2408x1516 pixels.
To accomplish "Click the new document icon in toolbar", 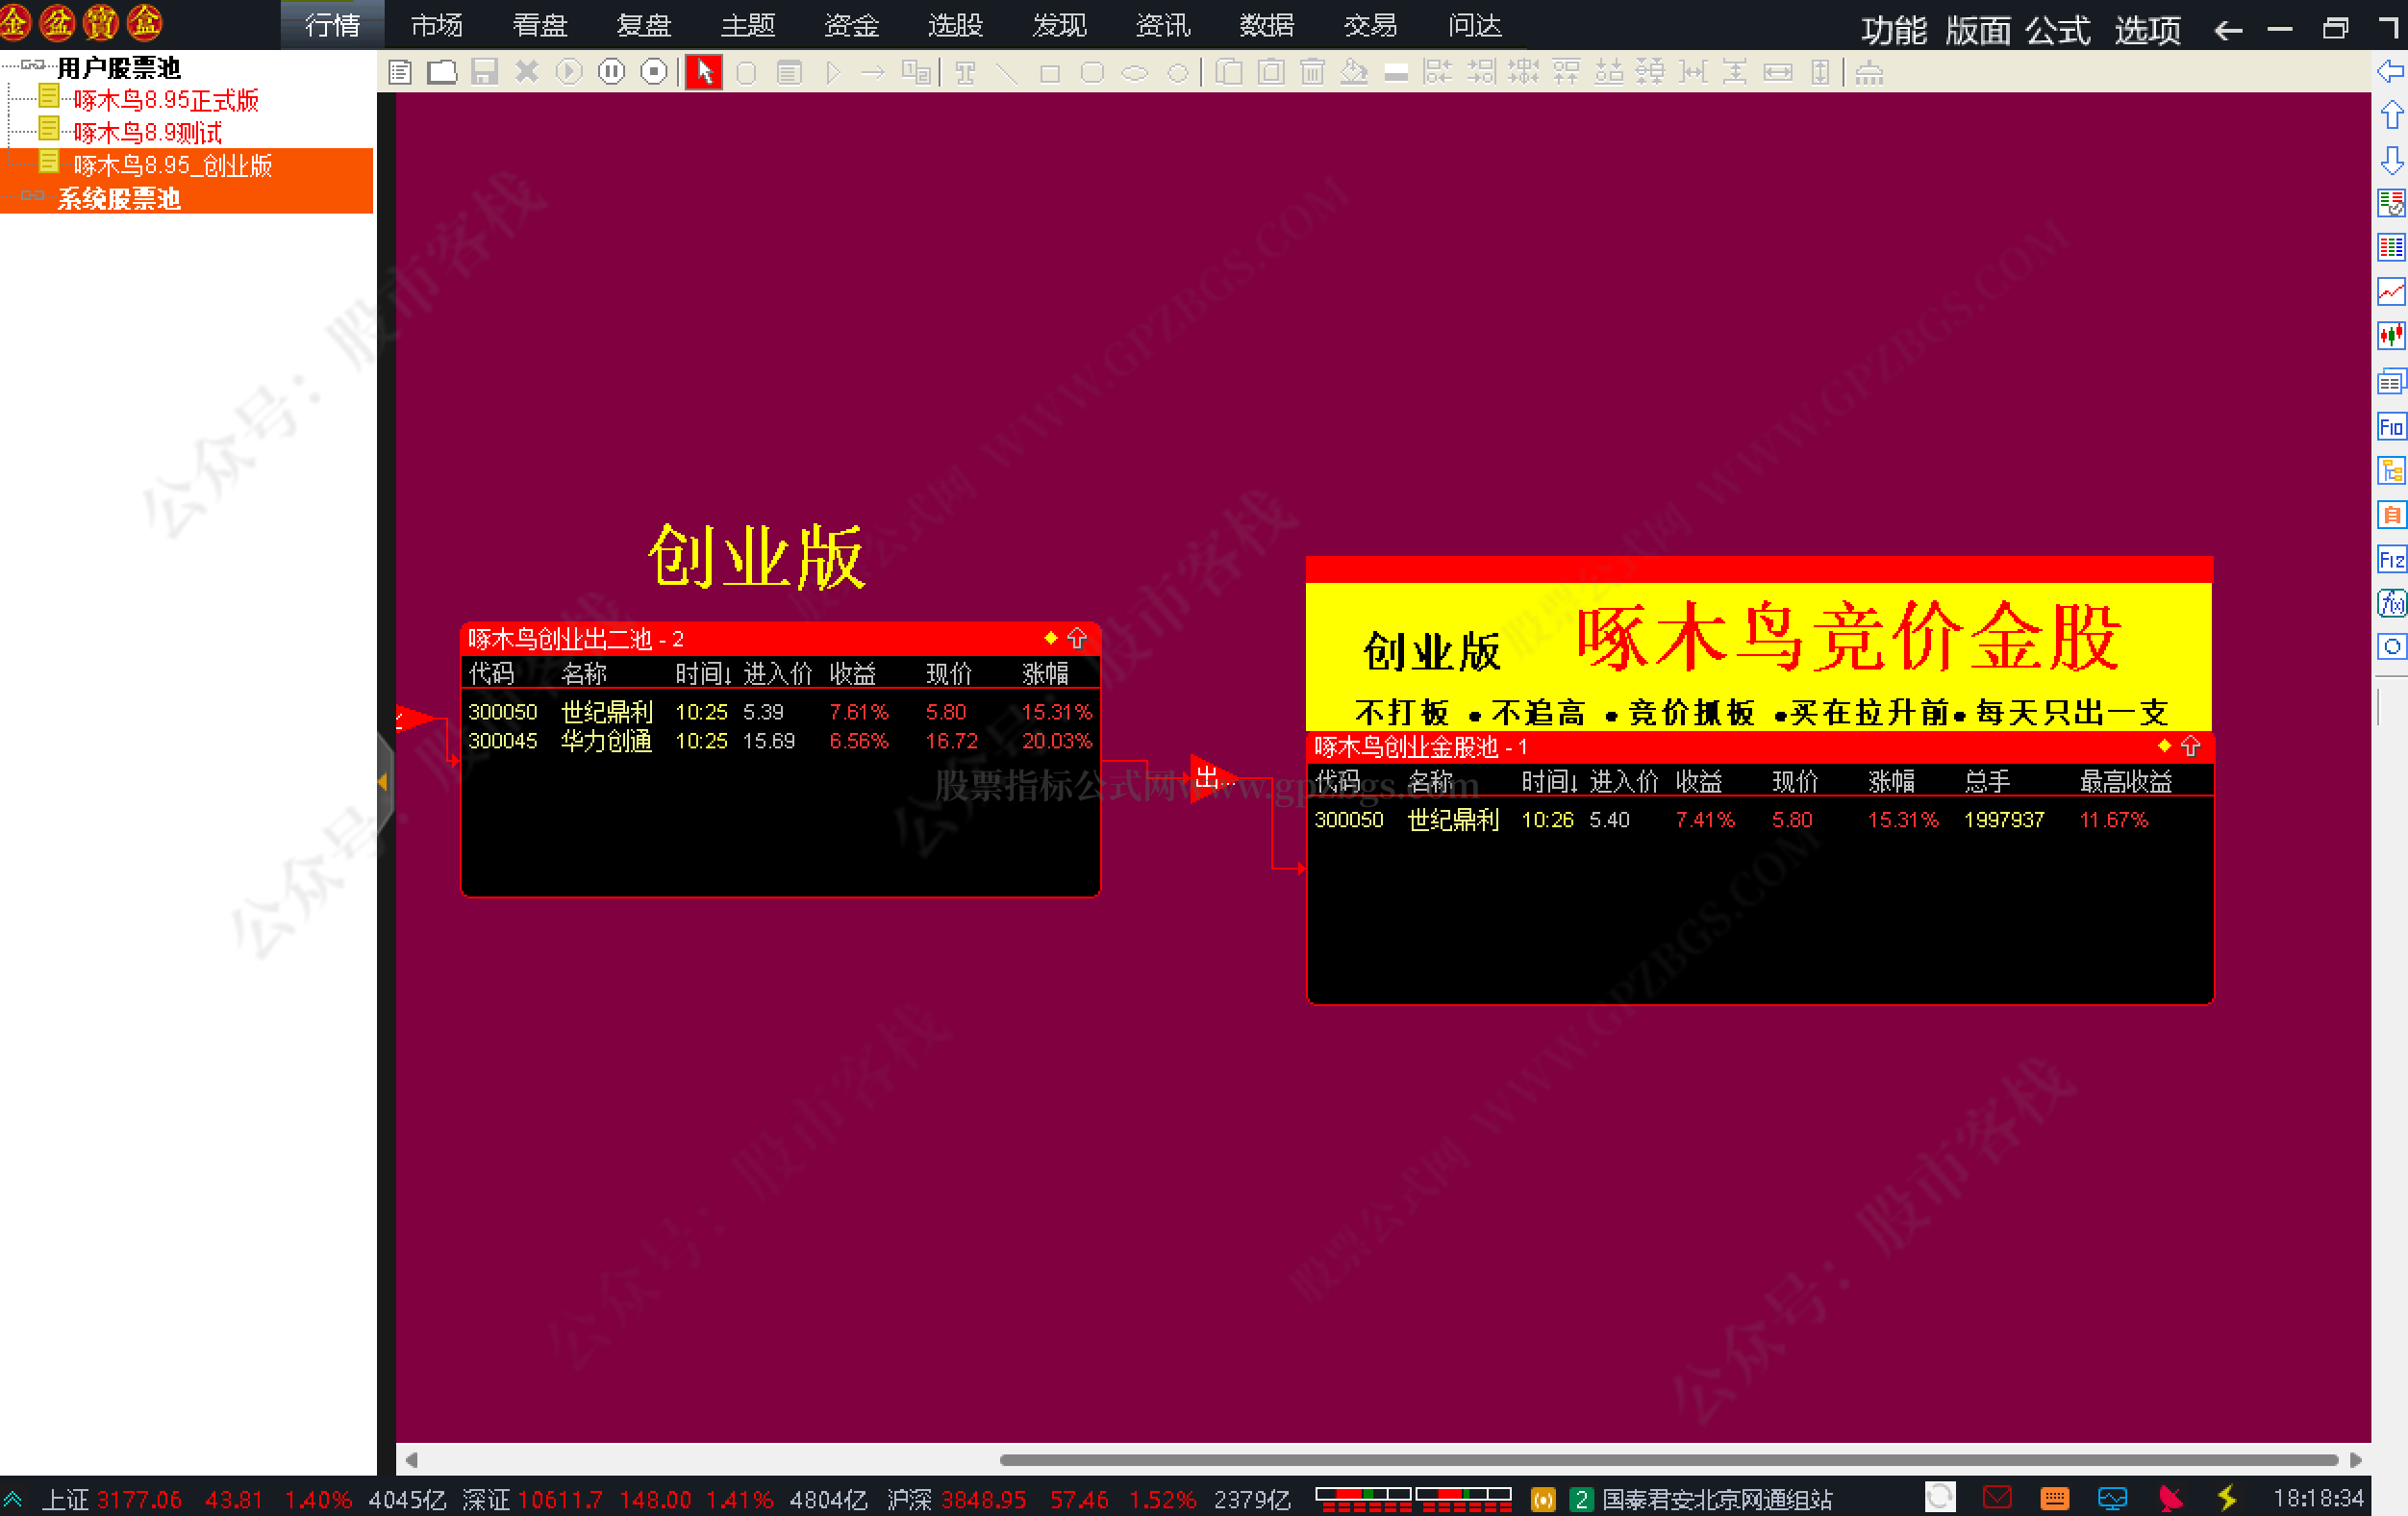I will tap(400, 72).
